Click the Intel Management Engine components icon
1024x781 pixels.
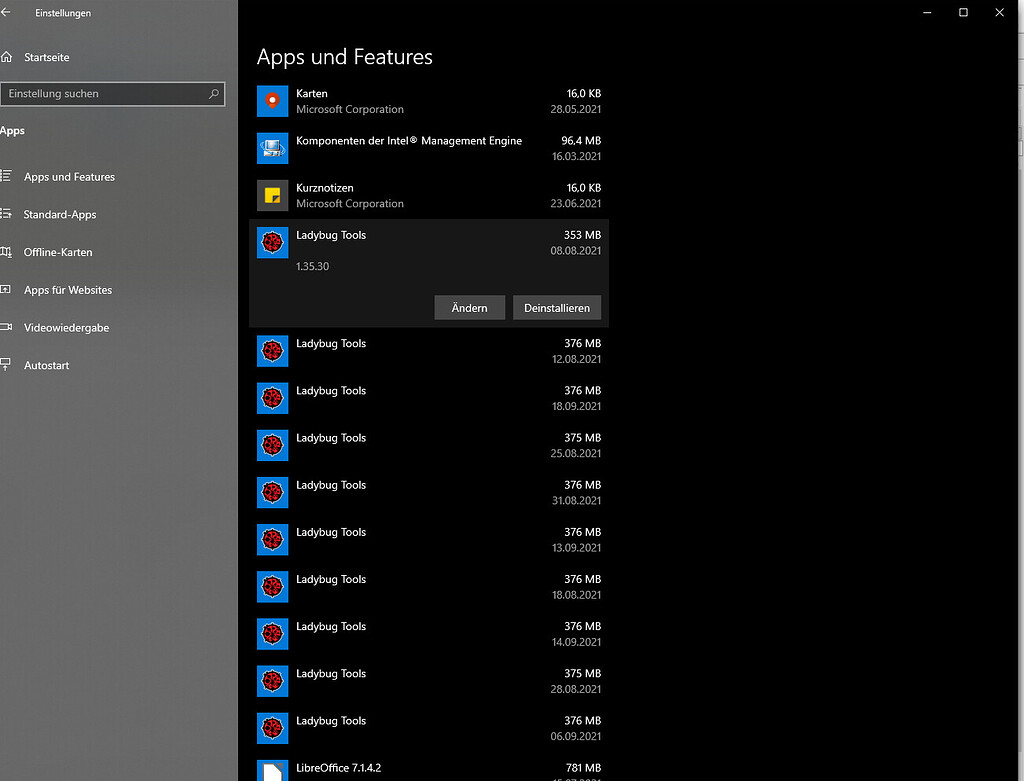[x=272, y=148]
